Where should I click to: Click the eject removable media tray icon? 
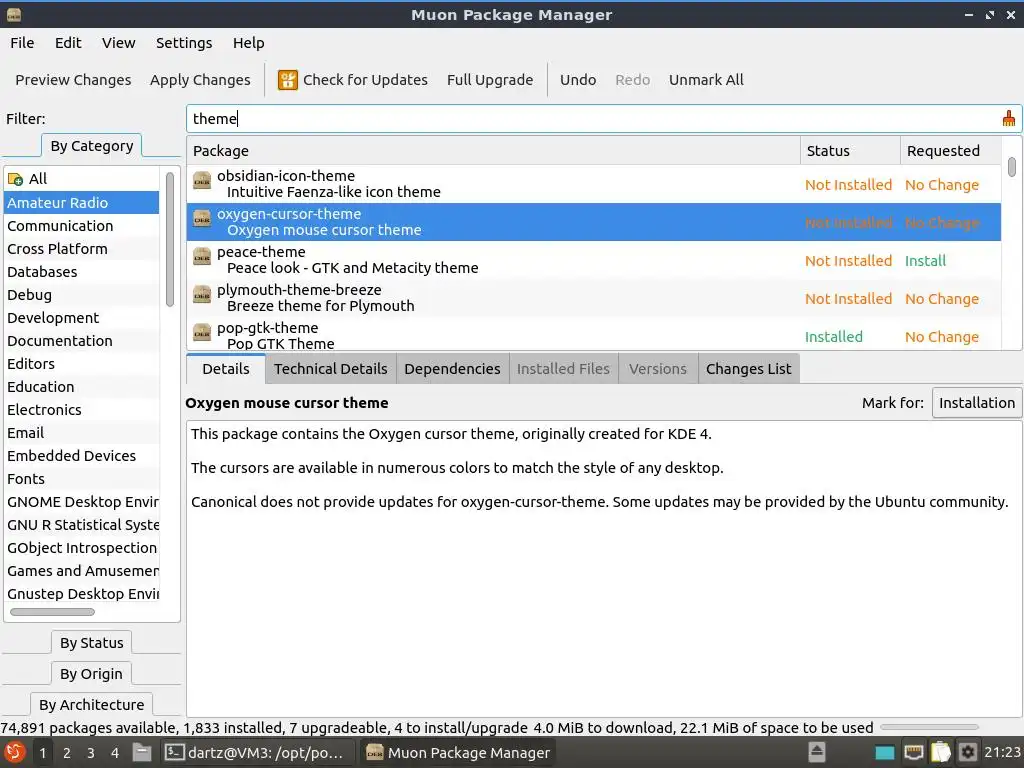816,752
